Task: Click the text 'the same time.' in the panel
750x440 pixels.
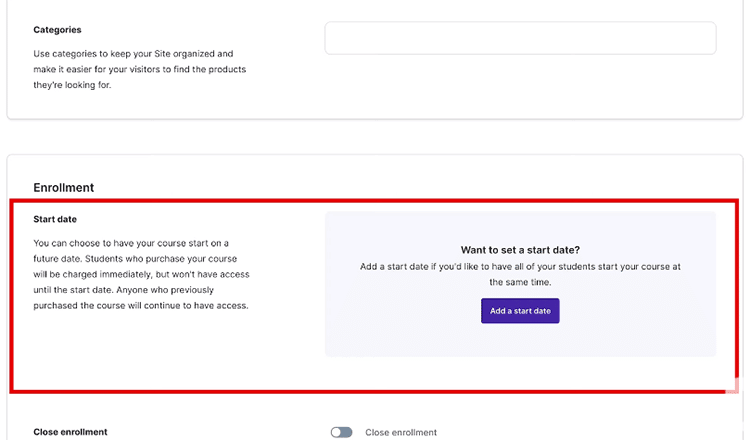Action: (x=520, y=282)
